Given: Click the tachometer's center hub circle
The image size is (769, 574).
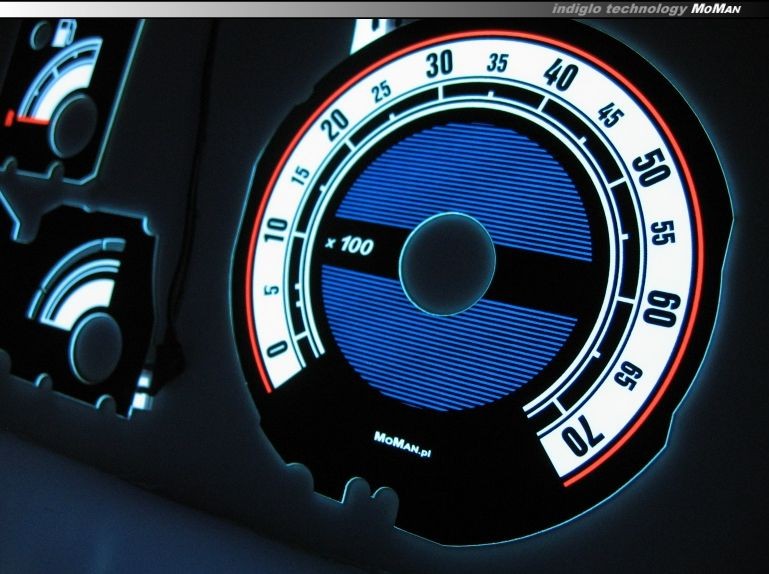Looking at the screenshot, I should pos(448,263).
